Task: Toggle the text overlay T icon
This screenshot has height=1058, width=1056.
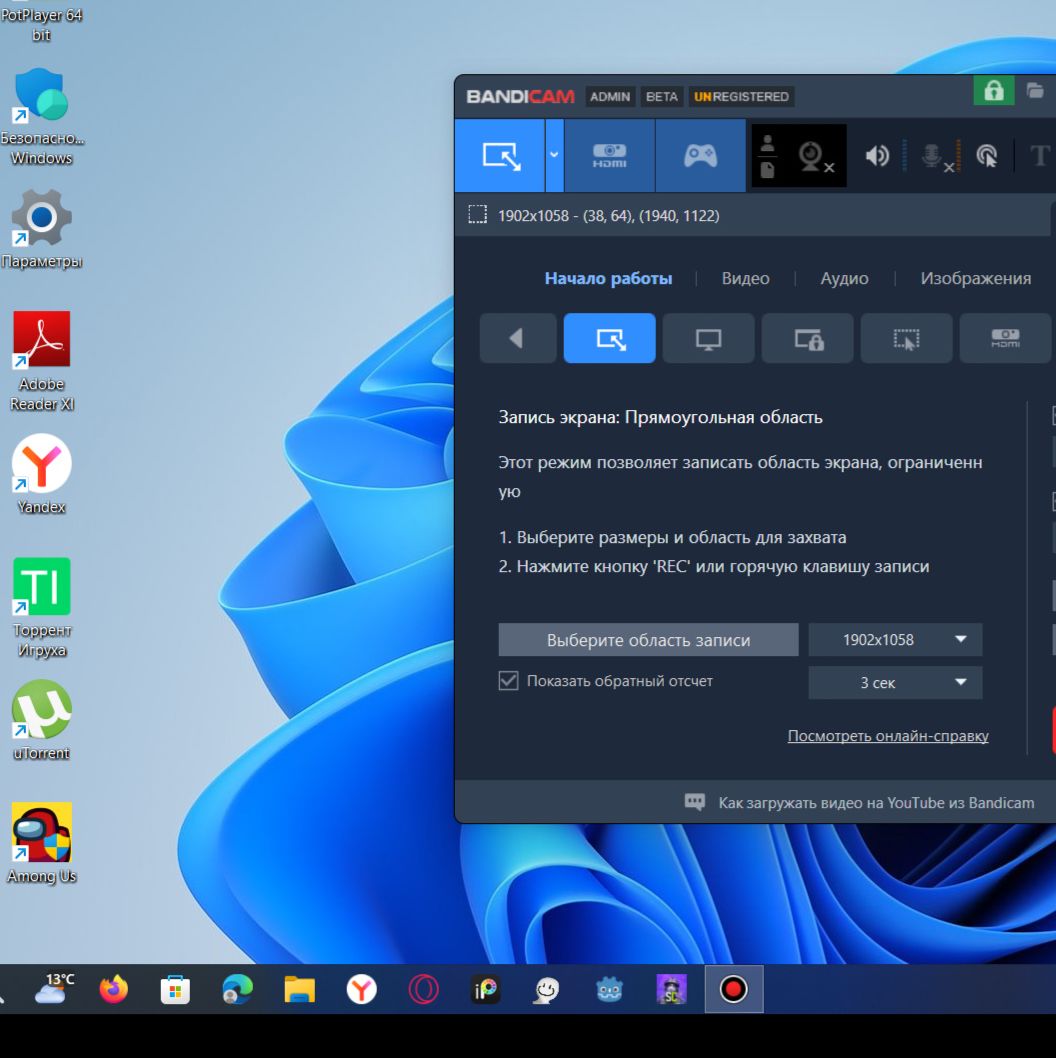Action: [1039, 156]
